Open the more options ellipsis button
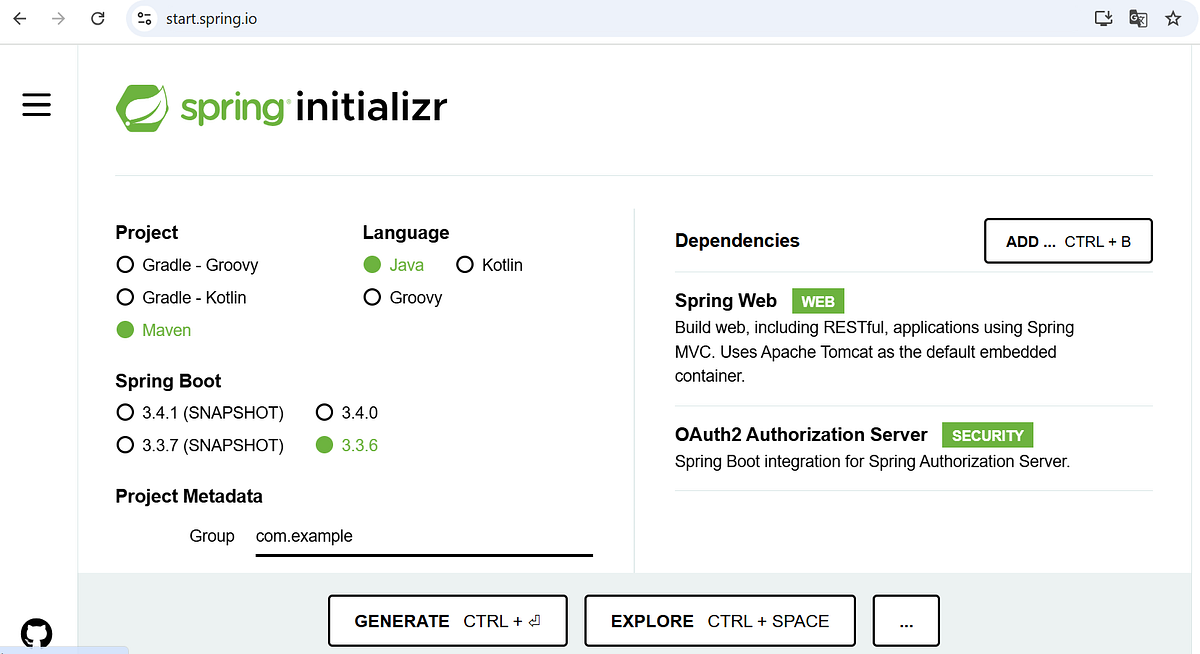The height and width of the screenshot is (654, 1200). (x=906, y=621)
